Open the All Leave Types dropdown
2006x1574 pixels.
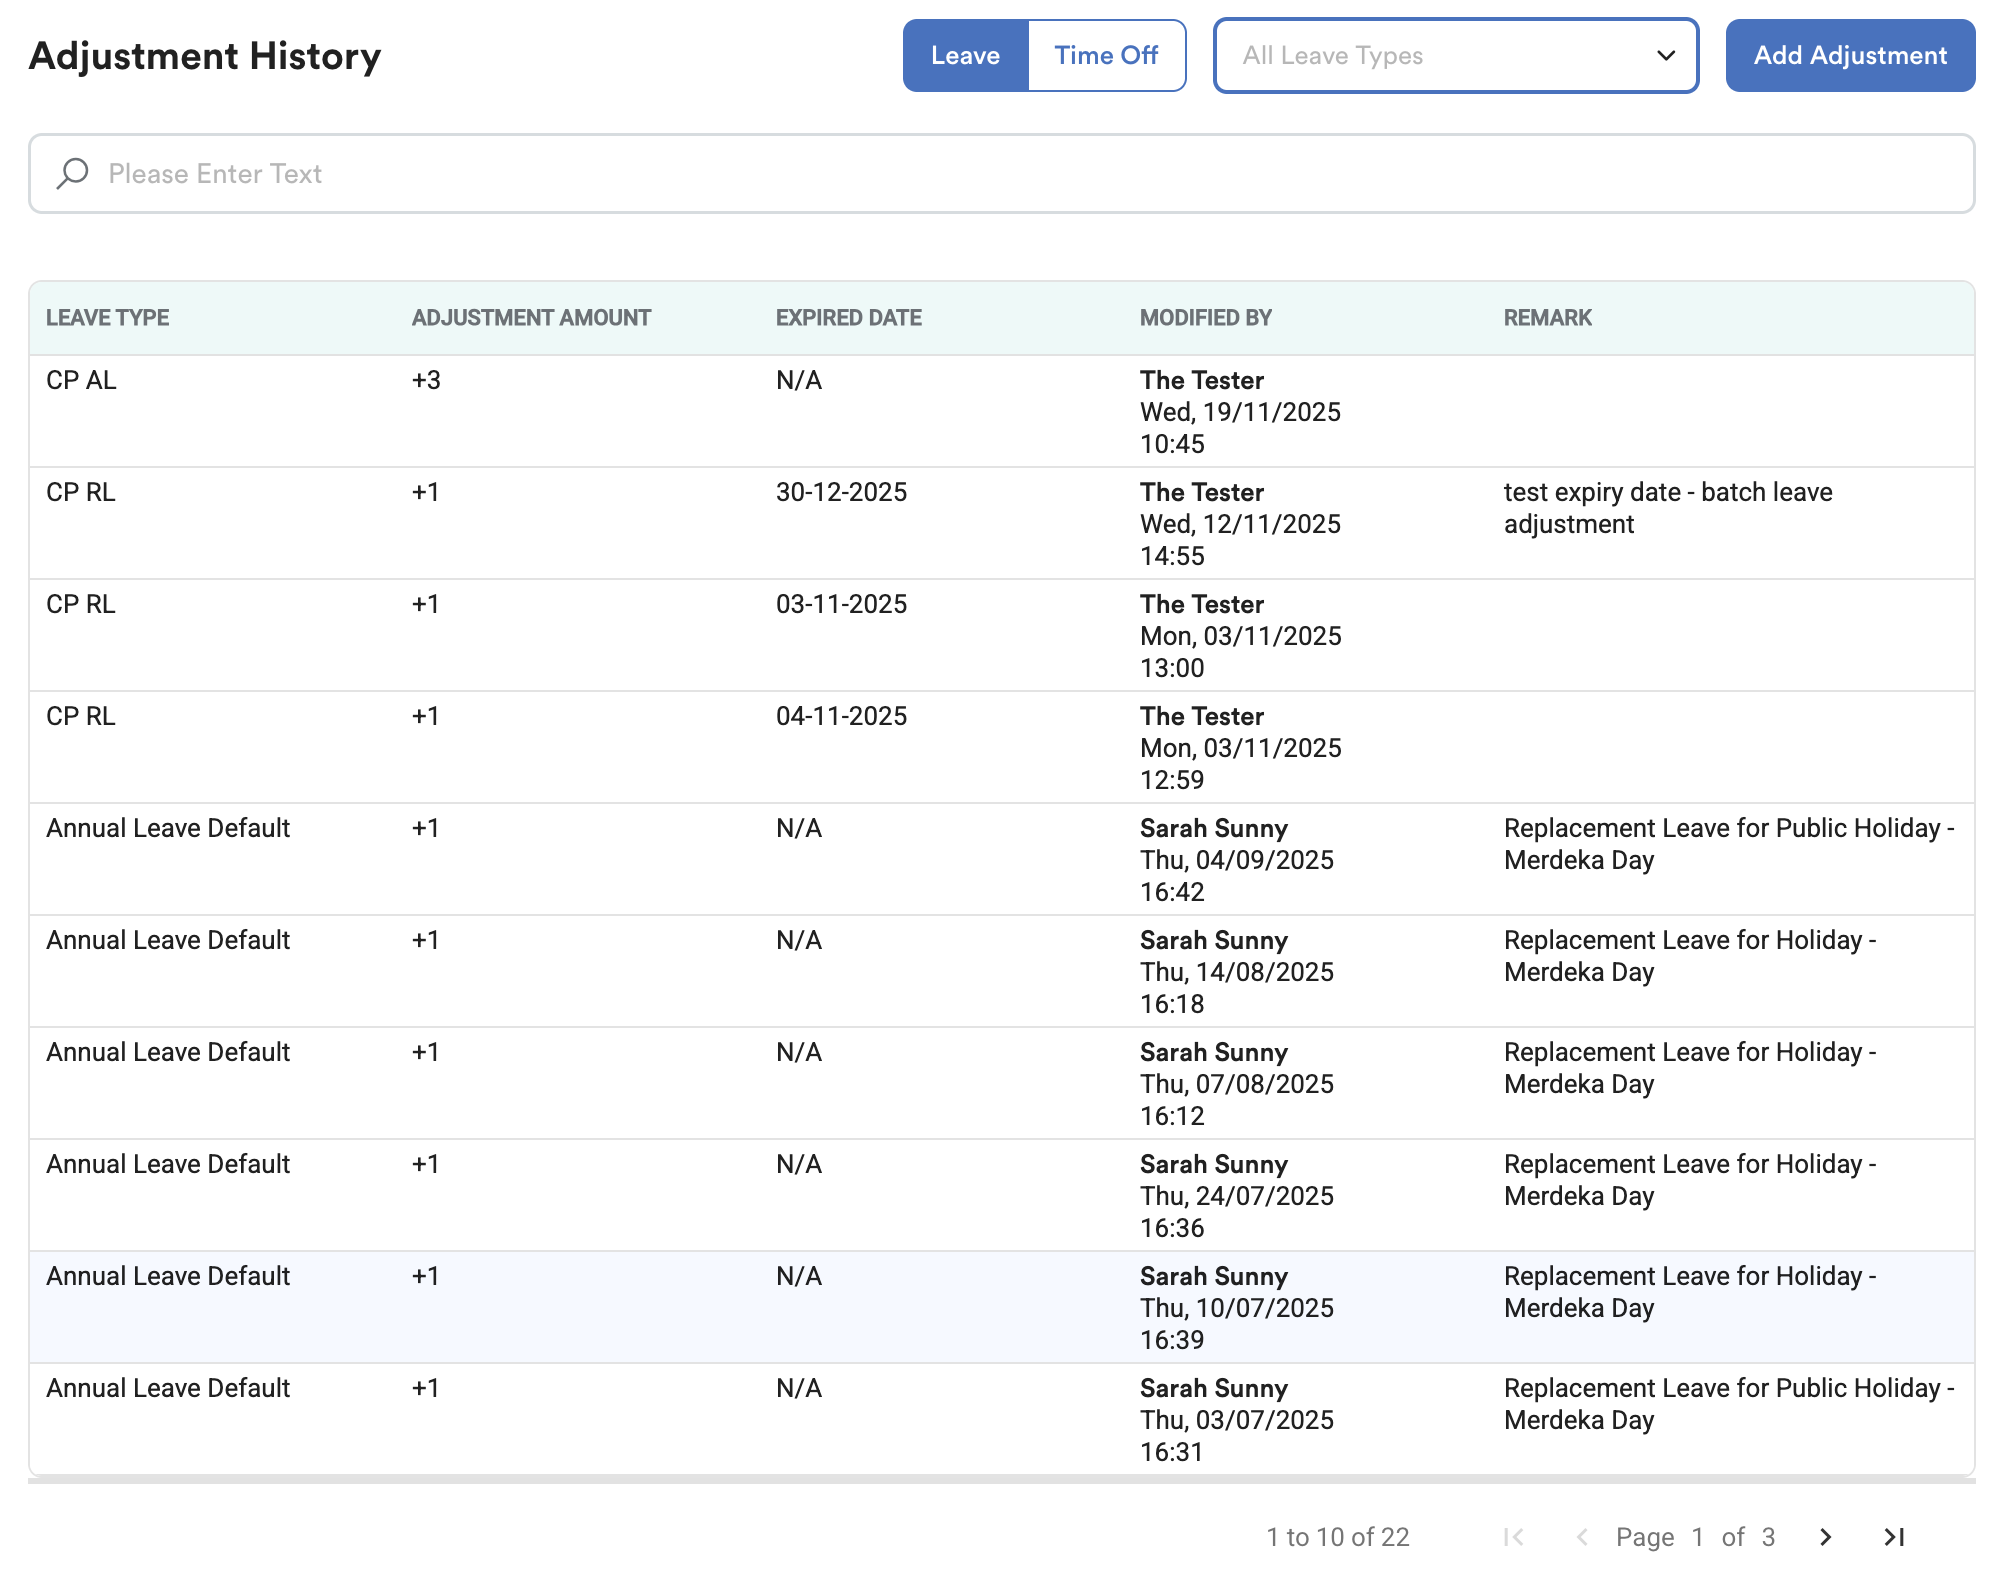coord(1440,56)
